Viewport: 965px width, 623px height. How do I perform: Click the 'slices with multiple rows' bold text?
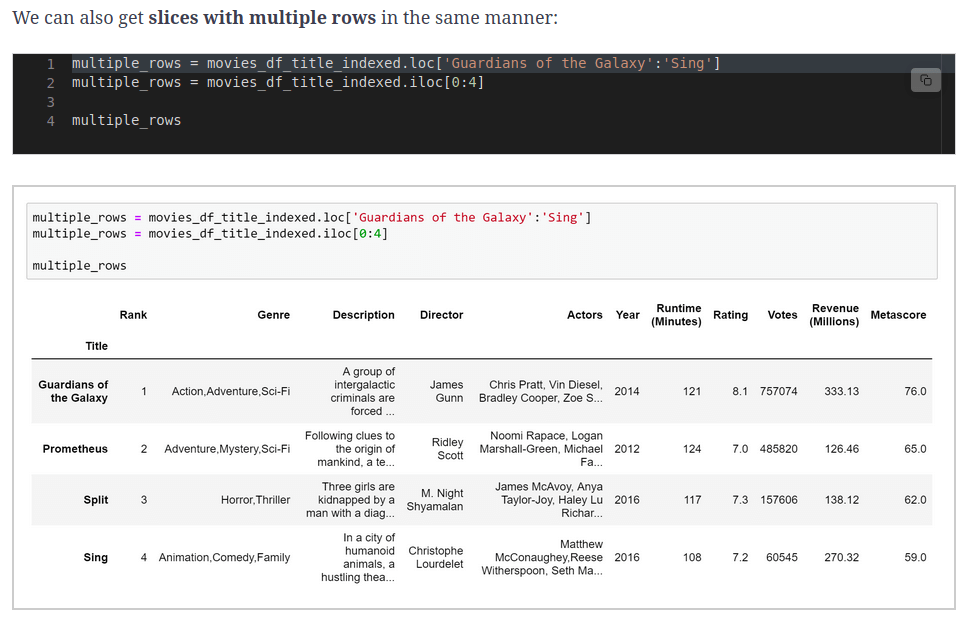262,17
